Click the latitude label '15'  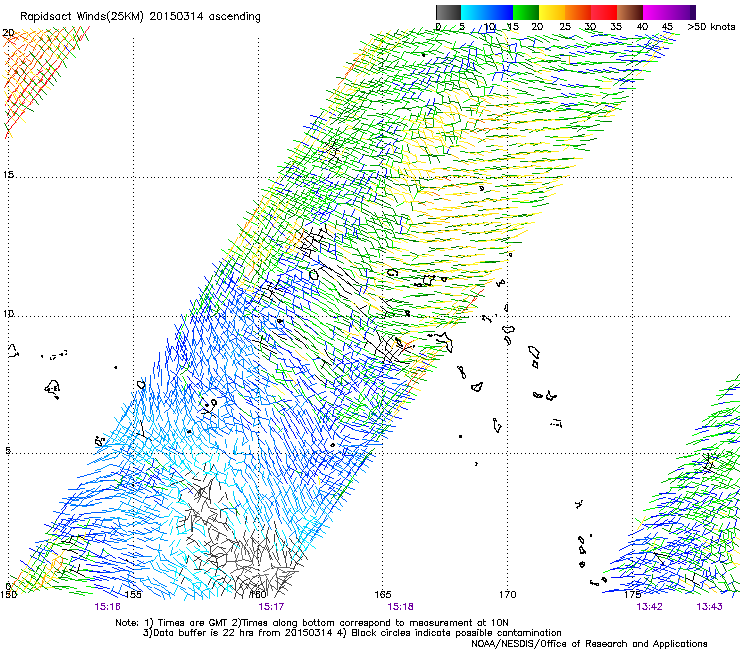tap(8, 175)
